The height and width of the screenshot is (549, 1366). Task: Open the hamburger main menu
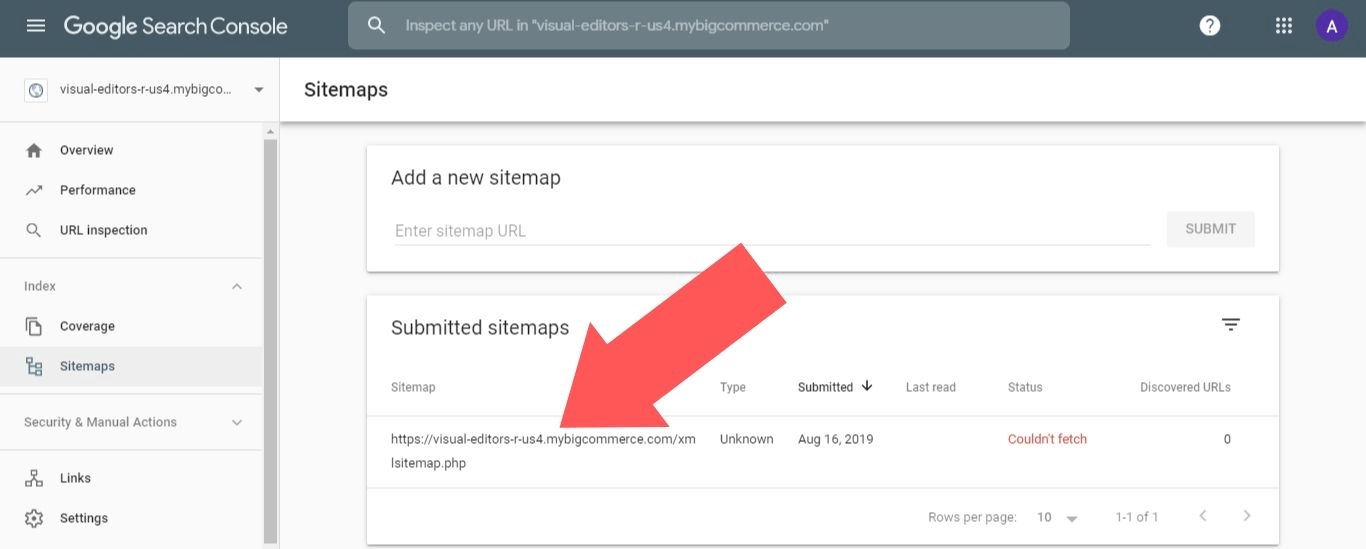36,26
